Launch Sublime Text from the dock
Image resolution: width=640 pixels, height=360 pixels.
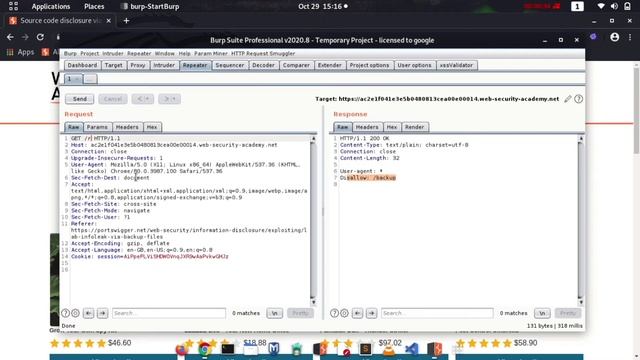point(365,349)
